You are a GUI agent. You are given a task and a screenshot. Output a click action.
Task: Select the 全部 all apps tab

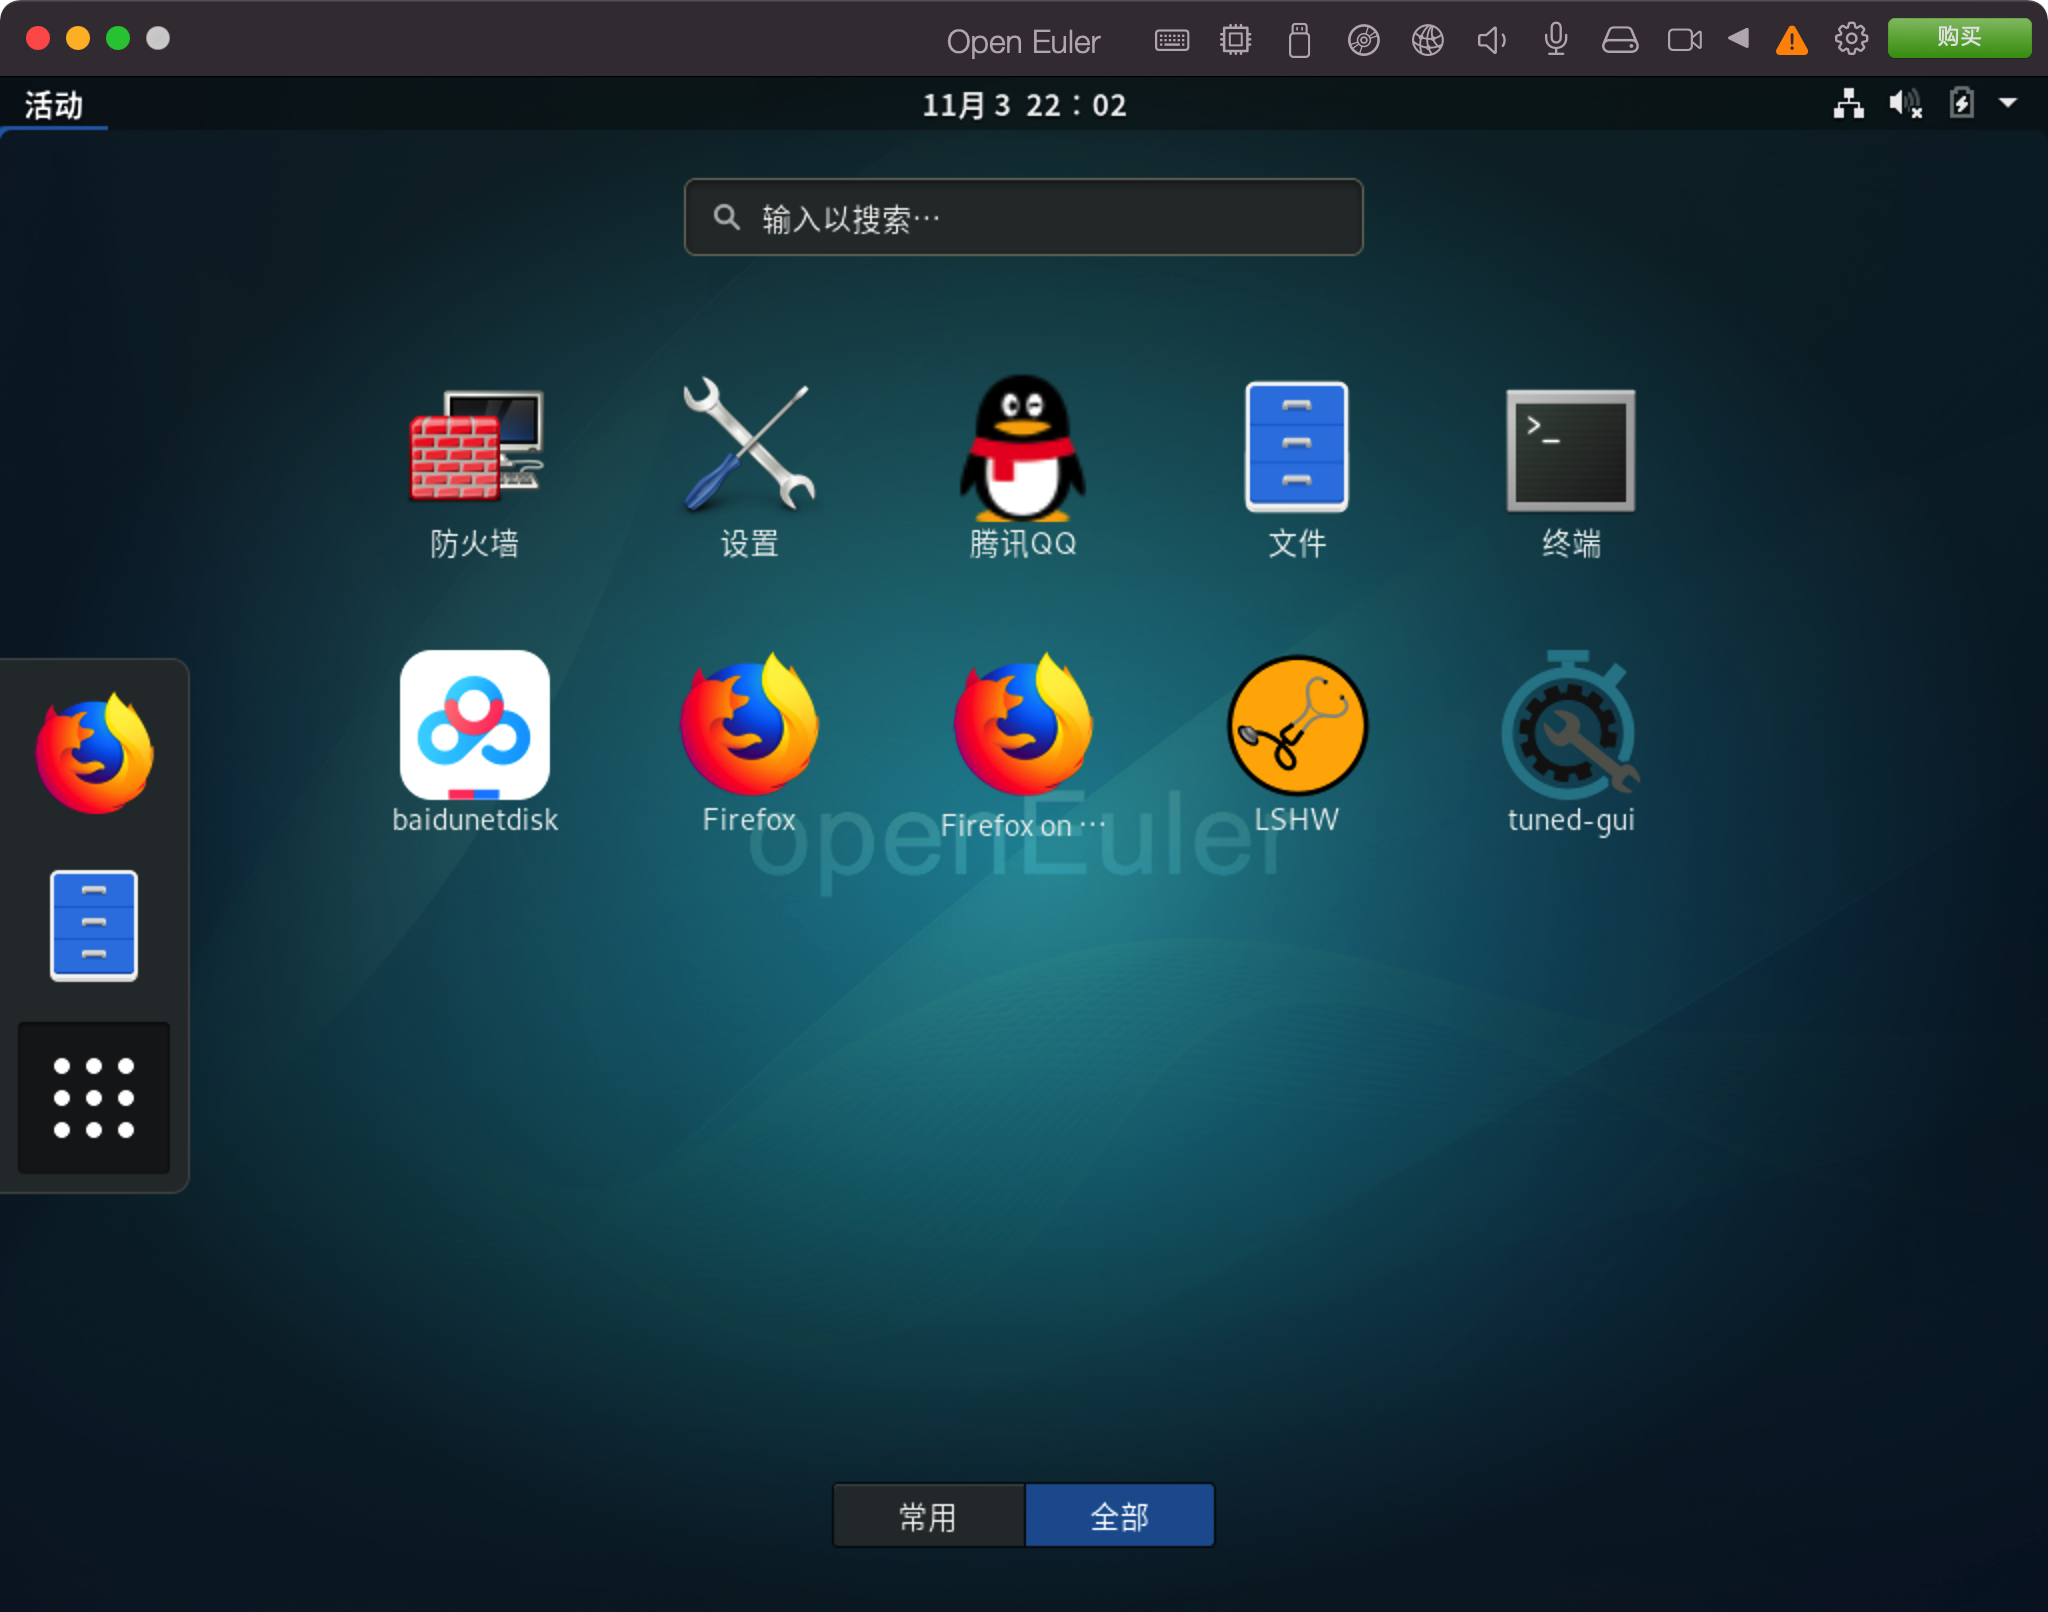pyautogui.click(x=1120, y=1516)
